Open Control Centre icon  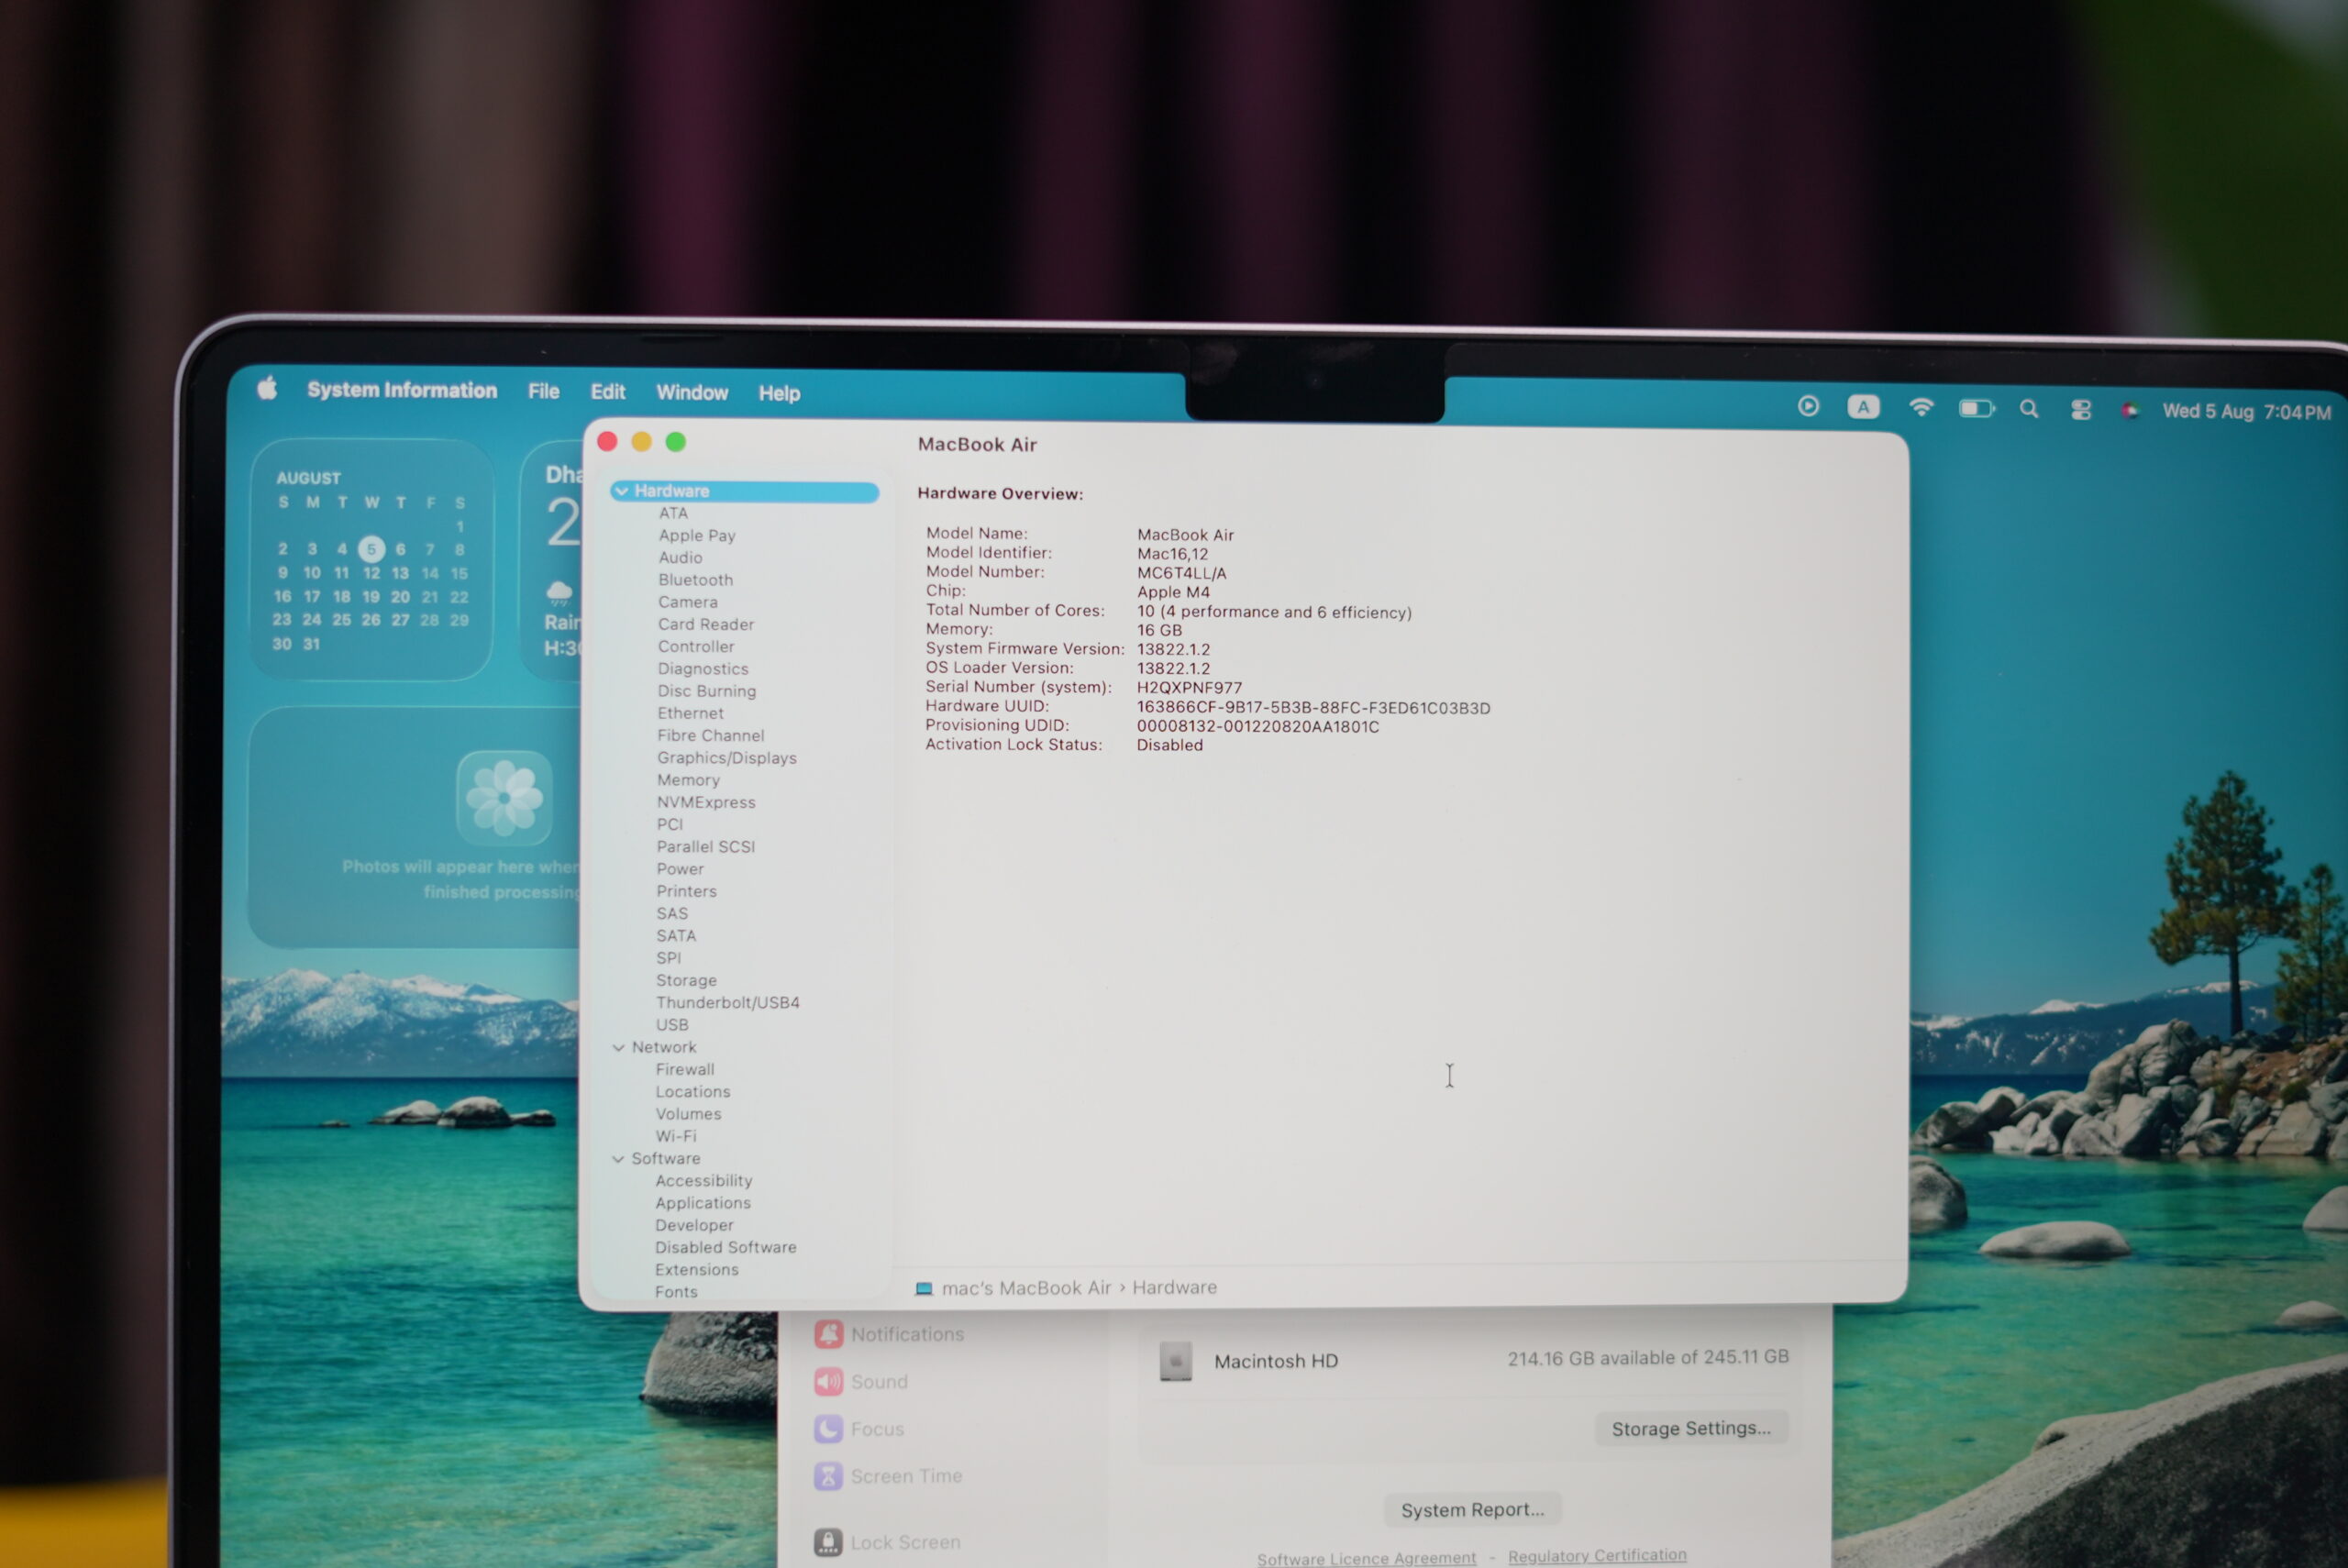pyautogui.click(x=2081, y=410)
